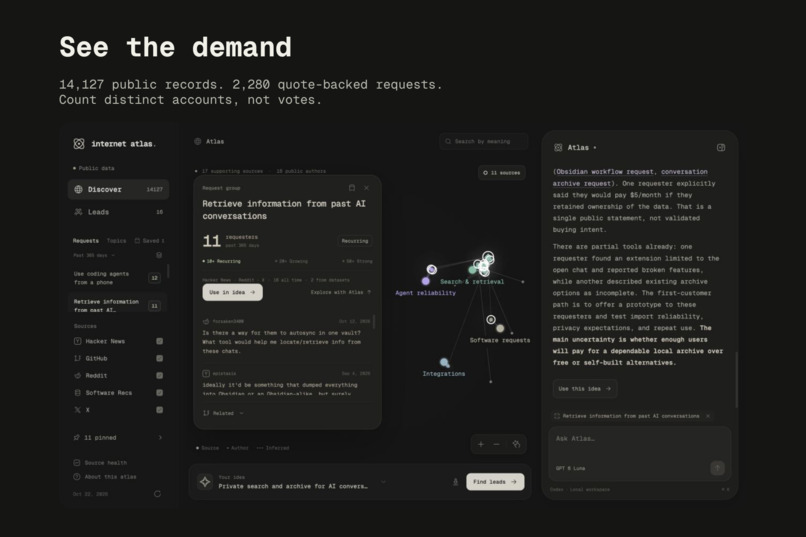Click the pin icon next to 11 pinned

[x=77, y=438]
